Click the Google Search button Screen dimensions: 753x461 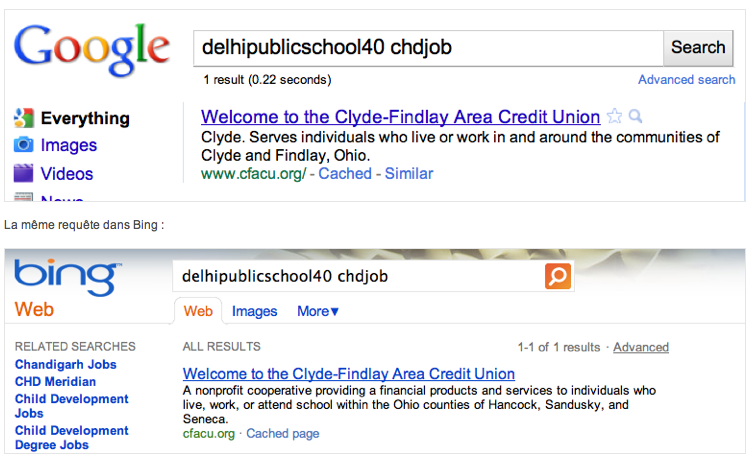[x=698, y=48]
